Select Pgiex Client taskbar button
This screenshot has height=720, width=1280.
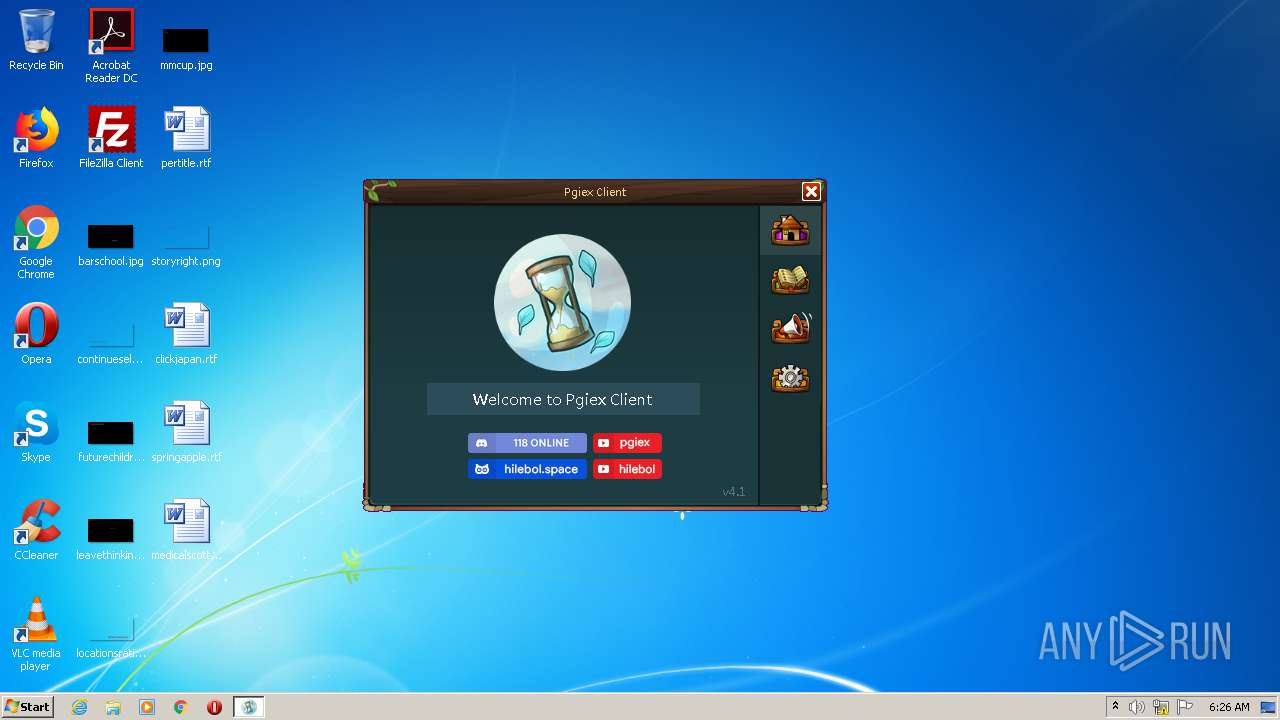249,707
